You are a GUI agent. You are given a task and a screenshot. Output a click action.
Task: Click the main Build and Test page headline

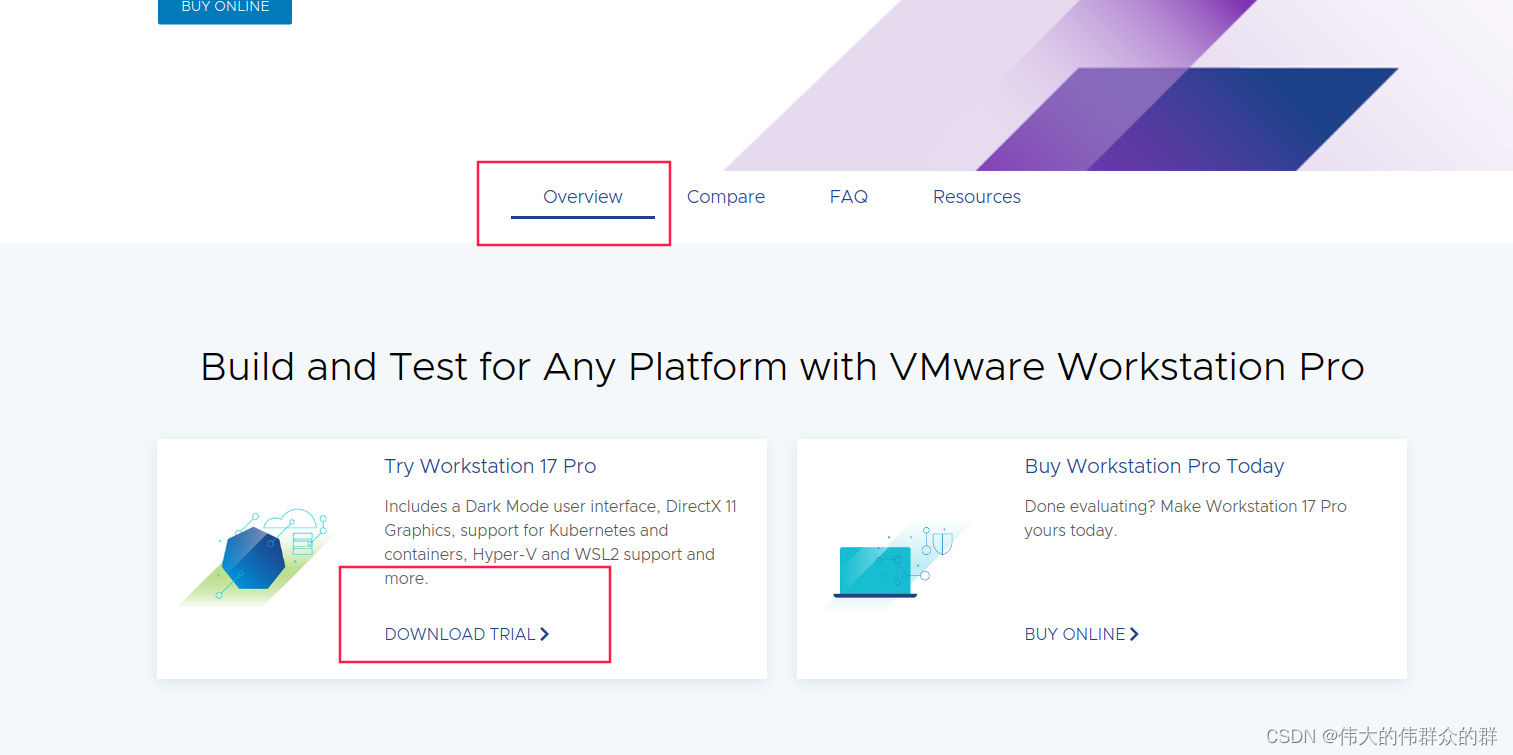[x=783, y=367]
